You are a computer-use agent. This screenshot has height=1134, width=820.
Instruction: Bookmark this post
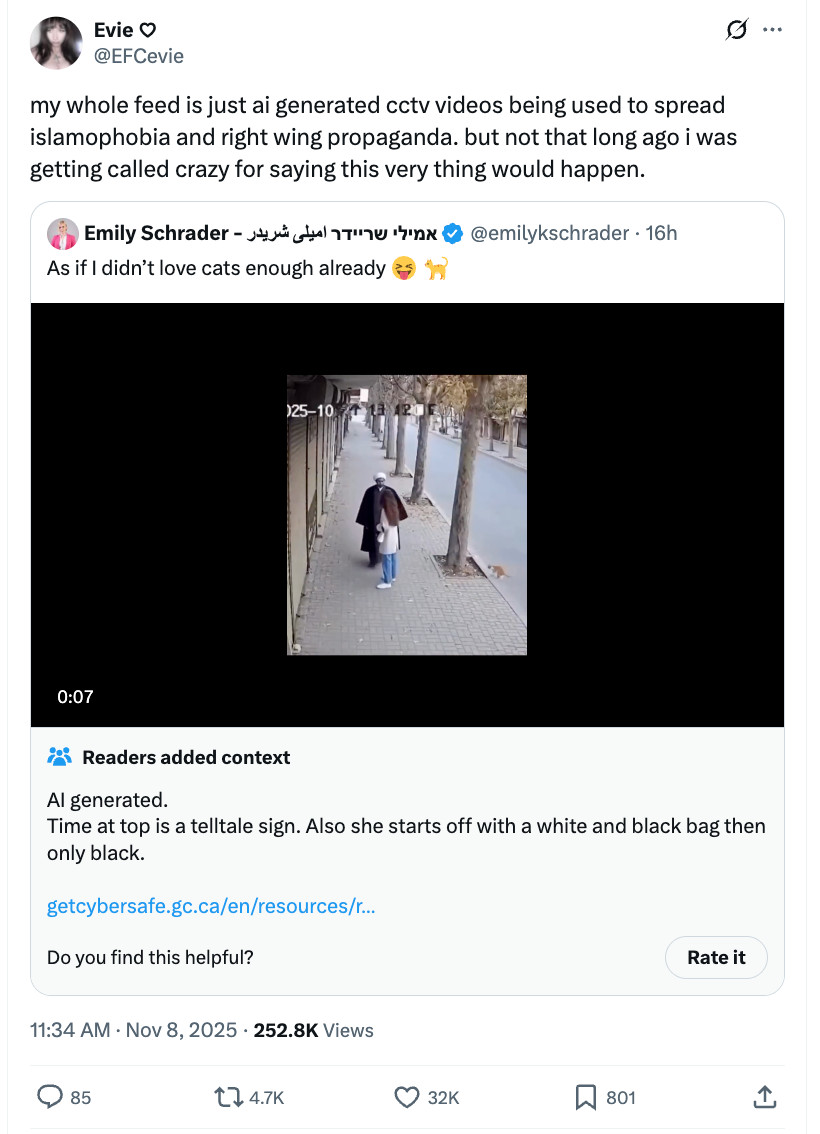[586, 1097]
